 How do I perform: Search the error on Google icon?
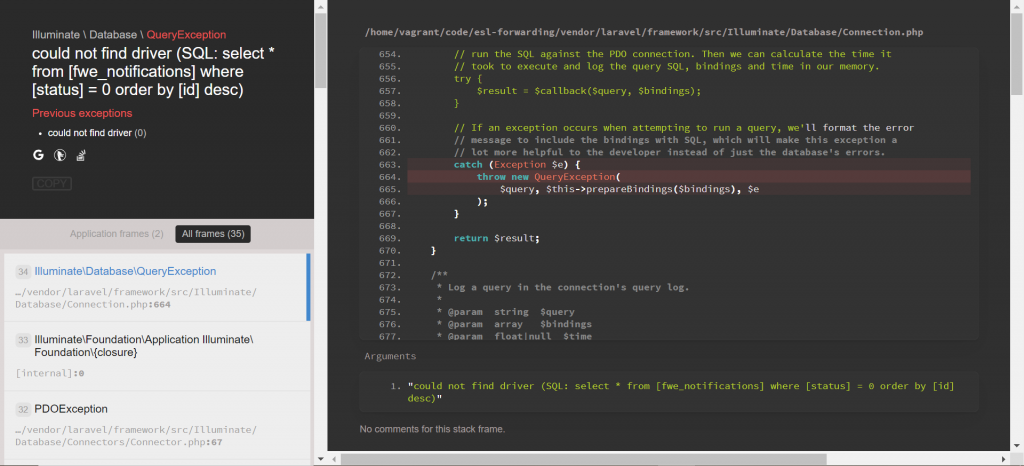click(38, 155)
